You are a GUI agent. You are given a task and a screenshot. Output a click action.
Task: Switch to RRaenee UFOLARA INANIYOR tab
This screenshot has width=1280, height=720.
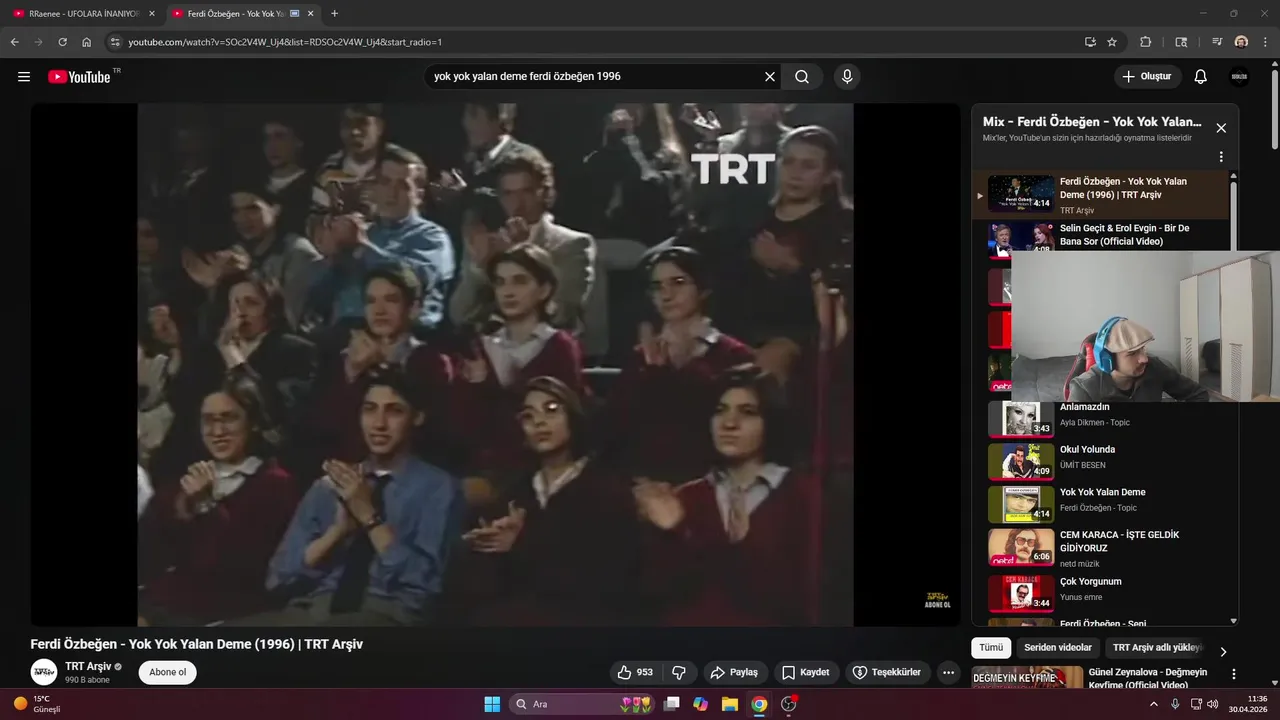click(84, 14)
